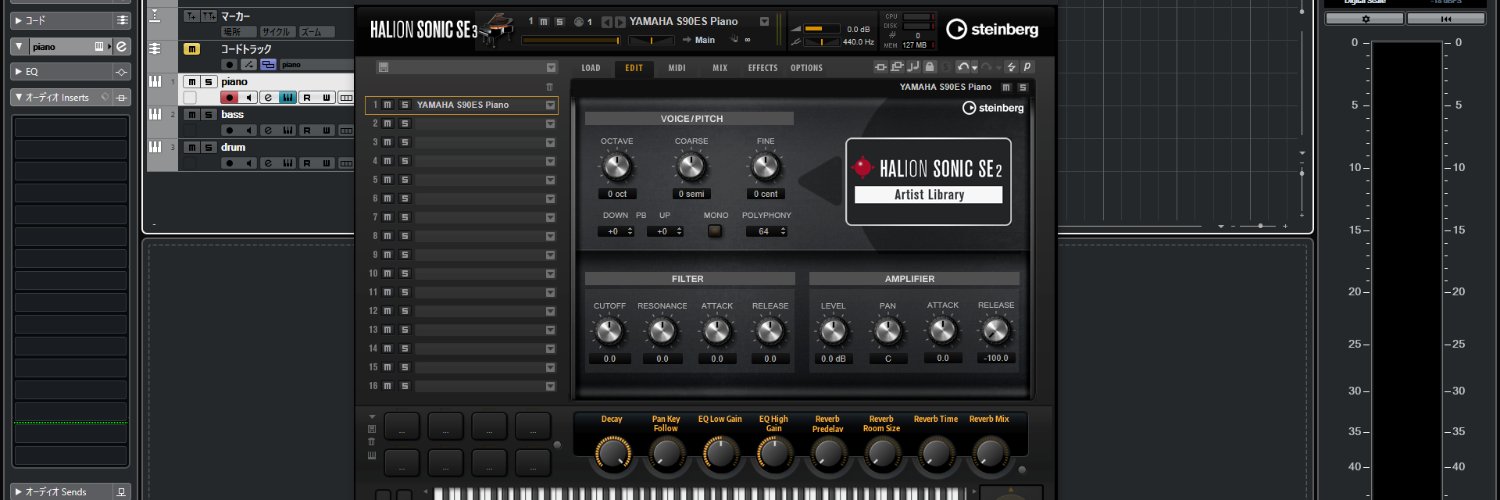Open the piano track instrument editor 'e' in Inspector
Viewport: 1500px width, 500px height.
coord(121,47)
